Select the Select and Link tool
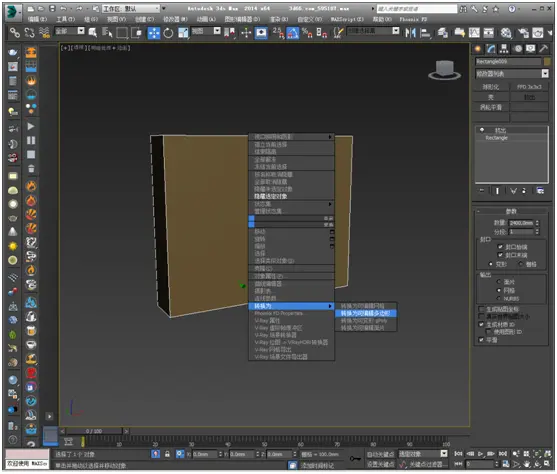The image size is (557, 474). point(15,33)
